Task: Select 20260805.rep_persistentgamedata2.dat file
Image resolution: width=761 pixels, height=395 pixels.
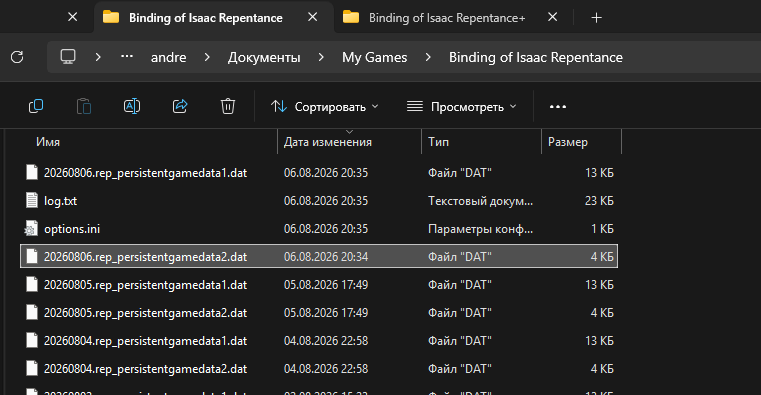Action: 319,313
